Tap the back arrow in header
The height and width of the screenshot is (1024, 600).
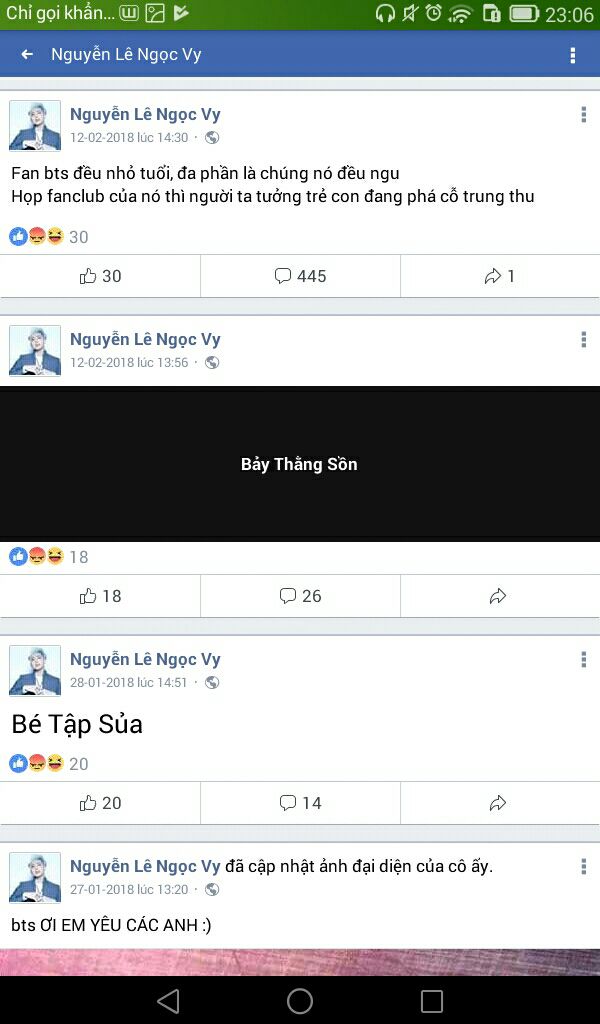click(27, 54)
